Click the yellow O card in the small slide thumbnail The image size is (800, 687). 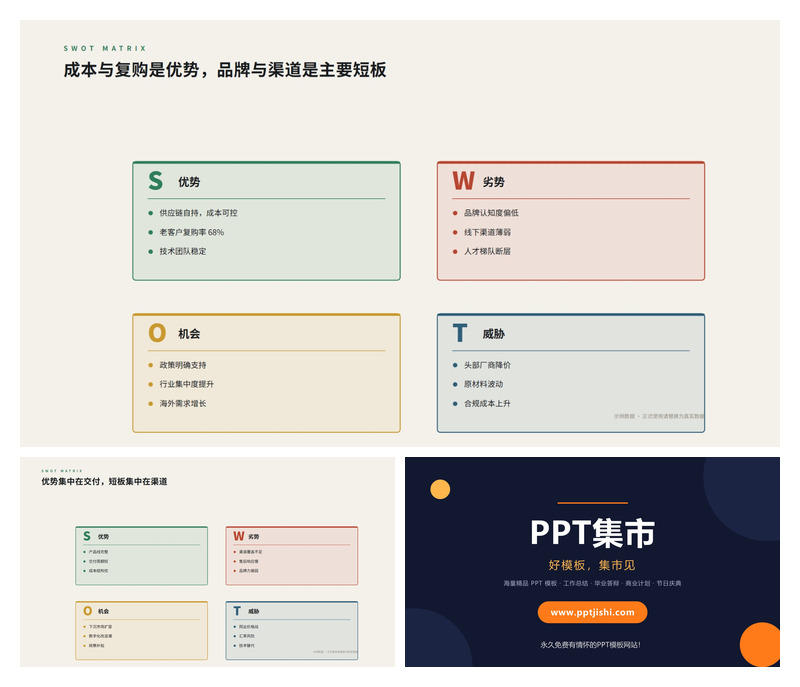tap(141, 630)
